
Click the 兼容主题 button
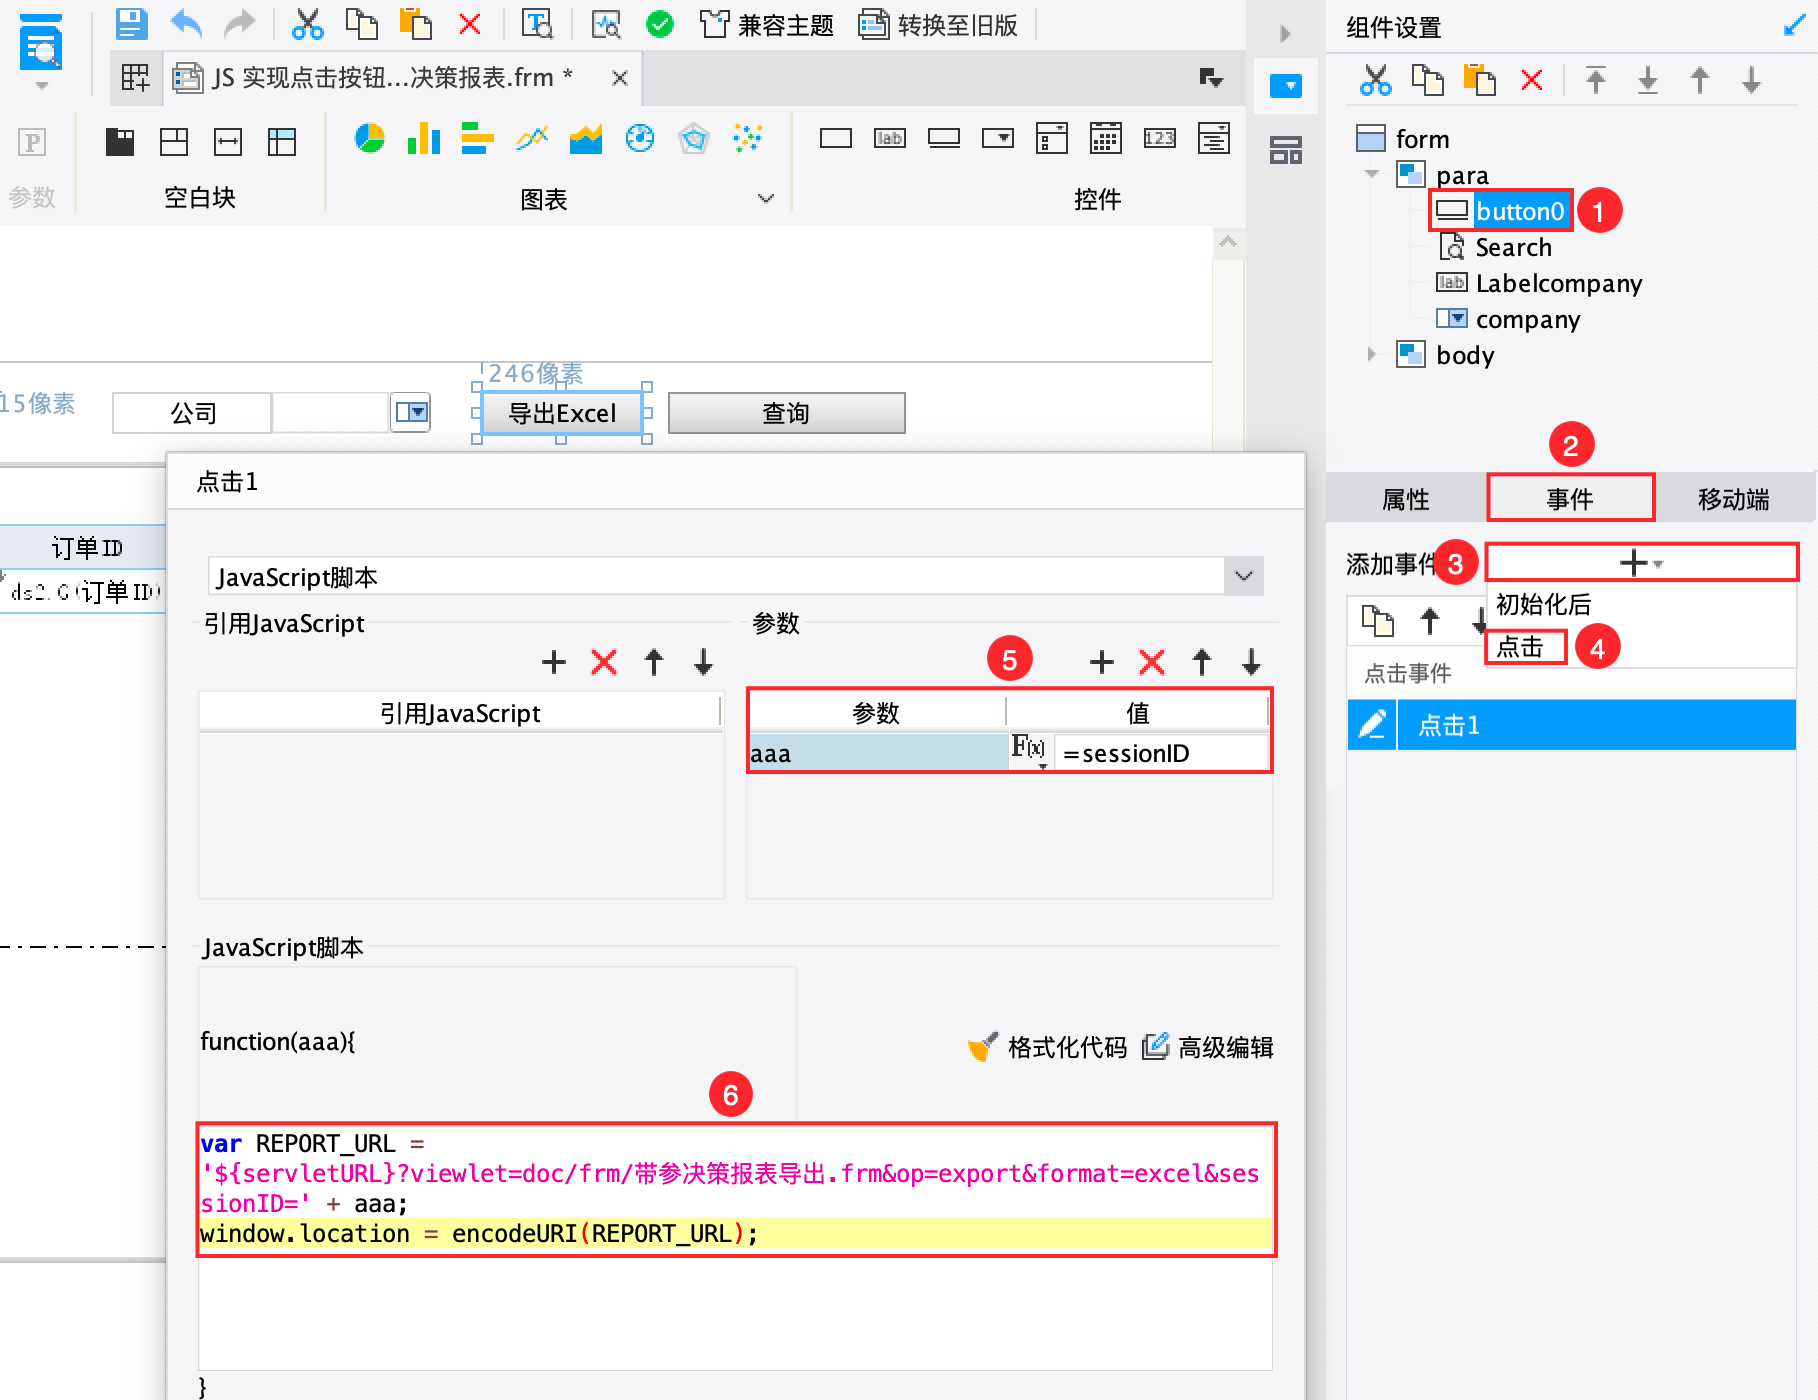(x=767, y=25)
